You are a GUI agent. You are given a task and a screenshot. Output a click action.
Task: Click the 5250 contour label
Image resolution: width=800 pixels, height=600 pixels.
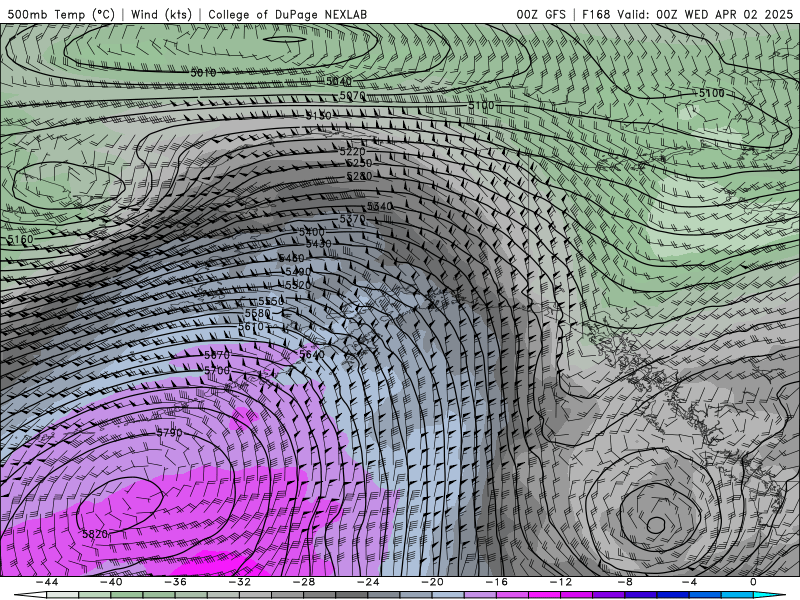pos(359,163)
